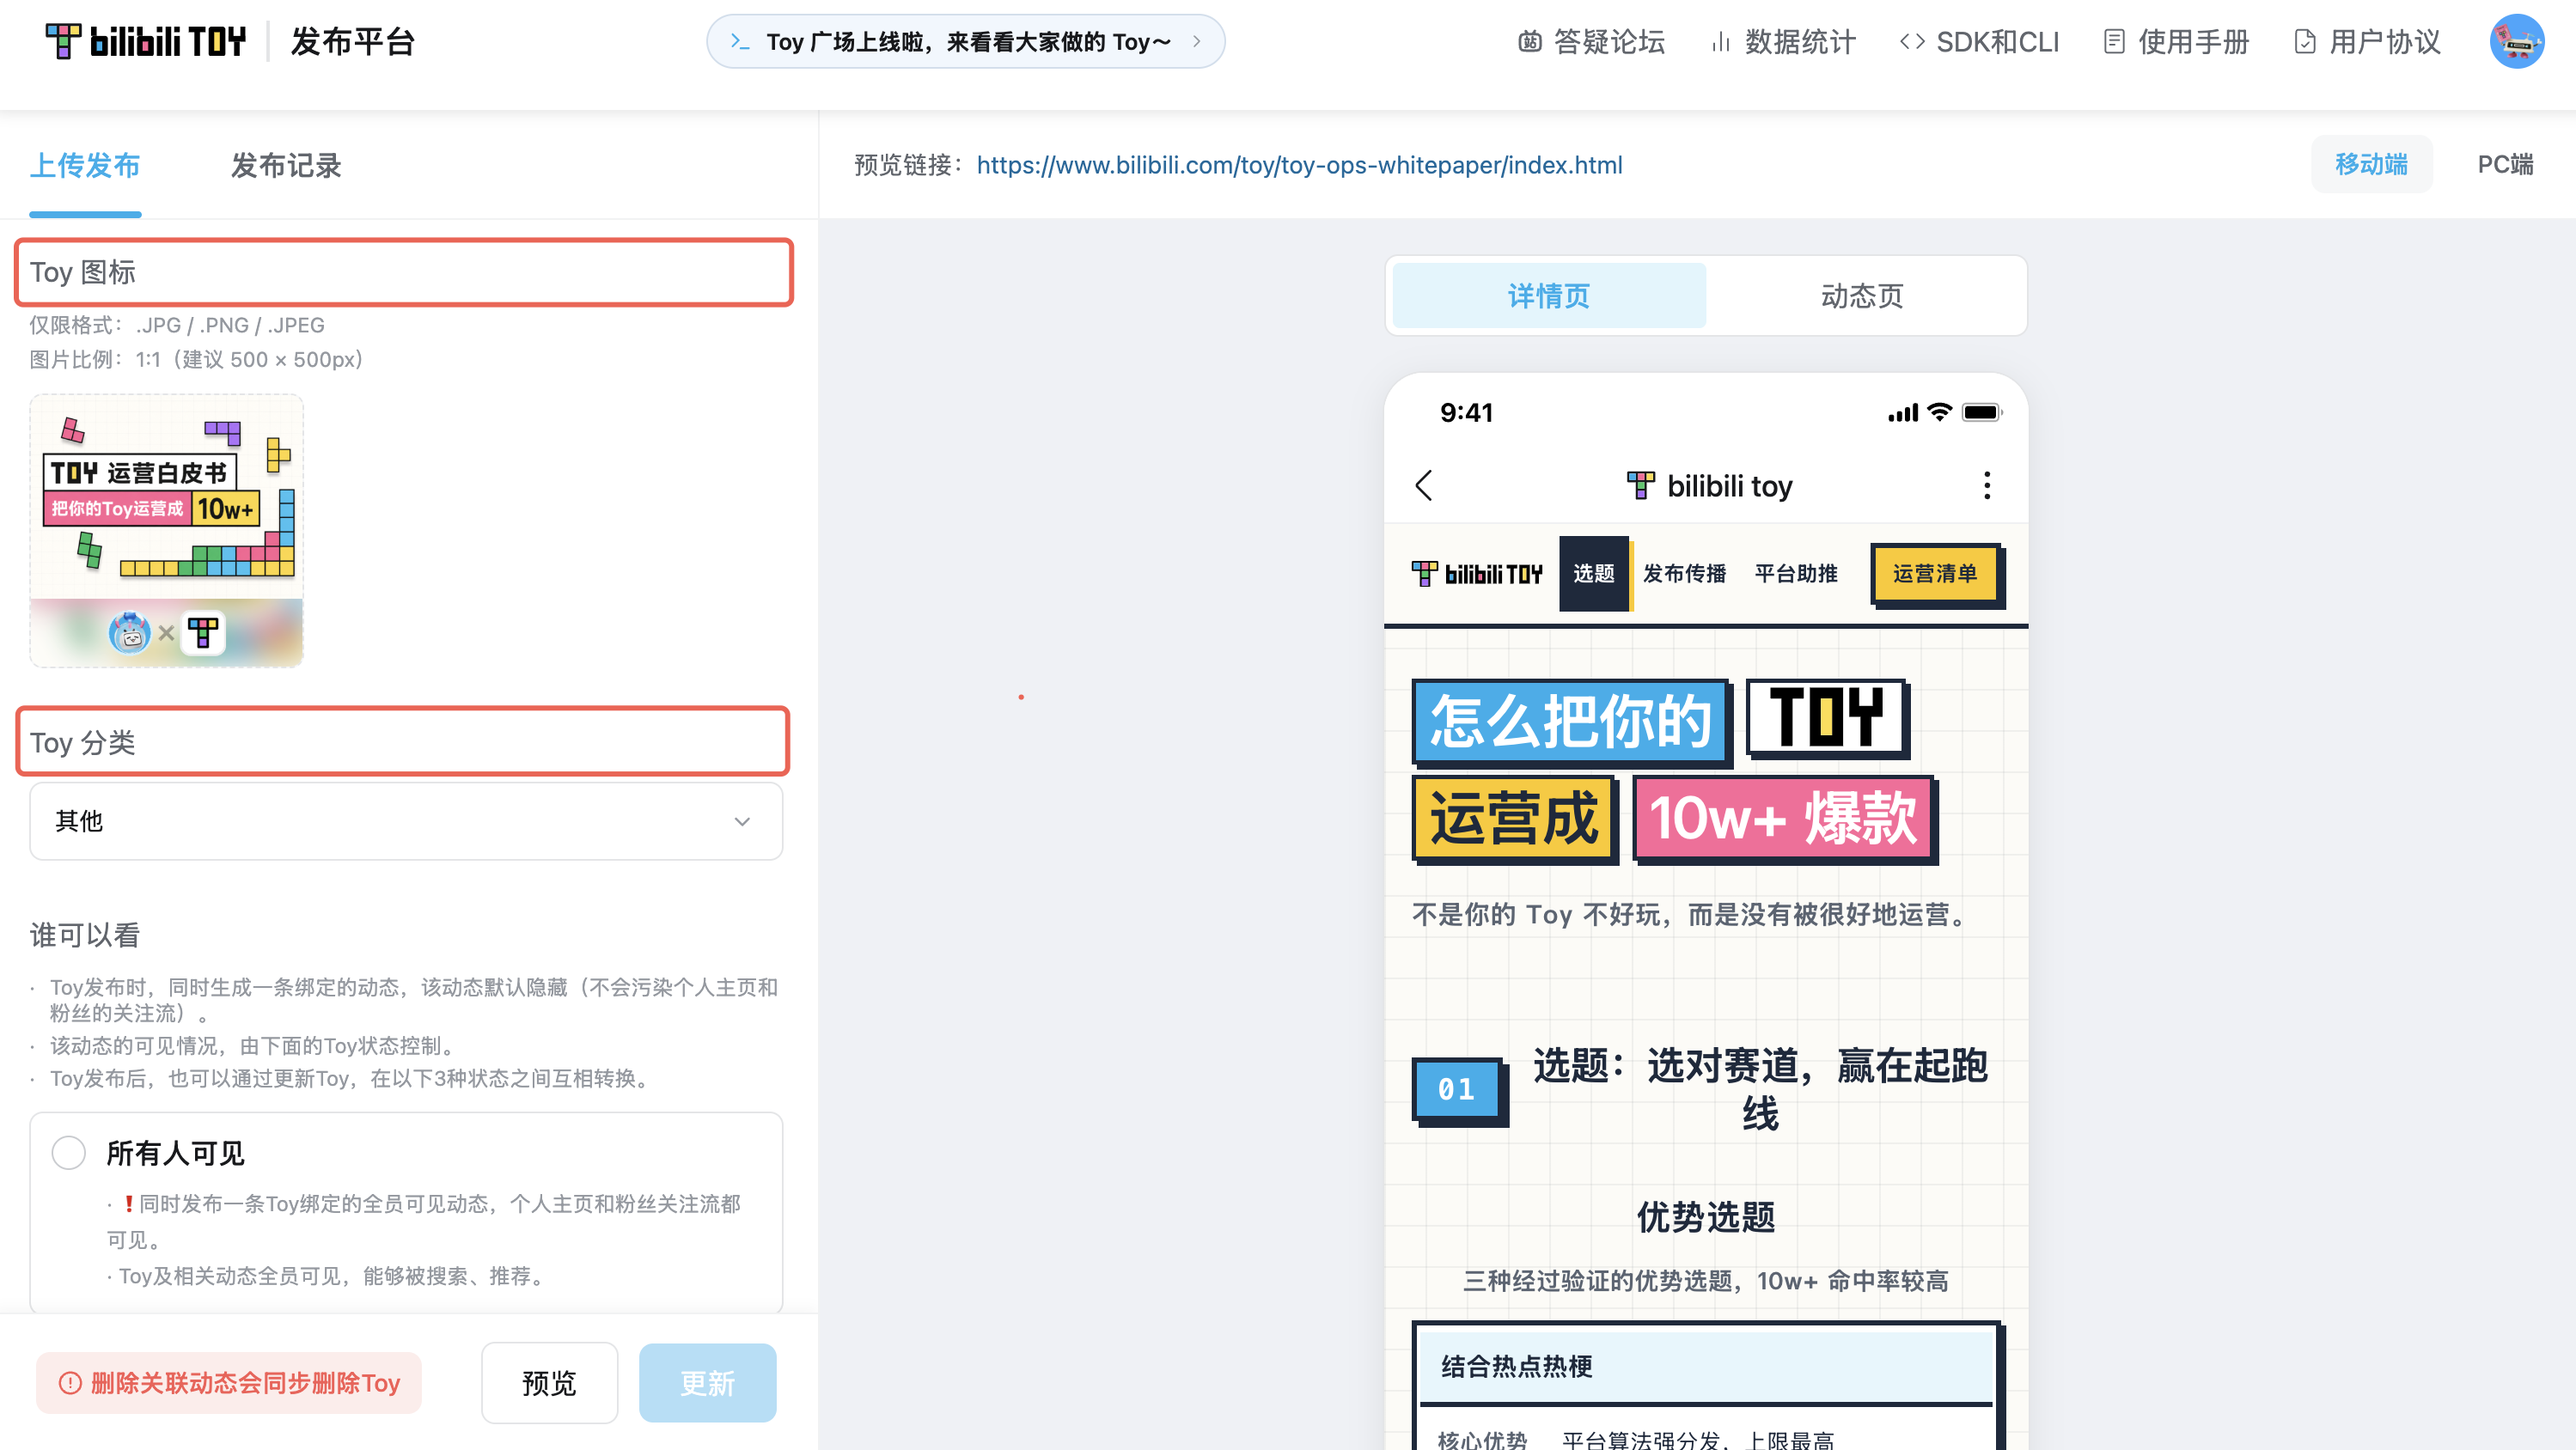The image size is (2576, 1450).
Task: Click the dropdown chevron arrow in 其他 field
Action: click(x=742, y=821)
